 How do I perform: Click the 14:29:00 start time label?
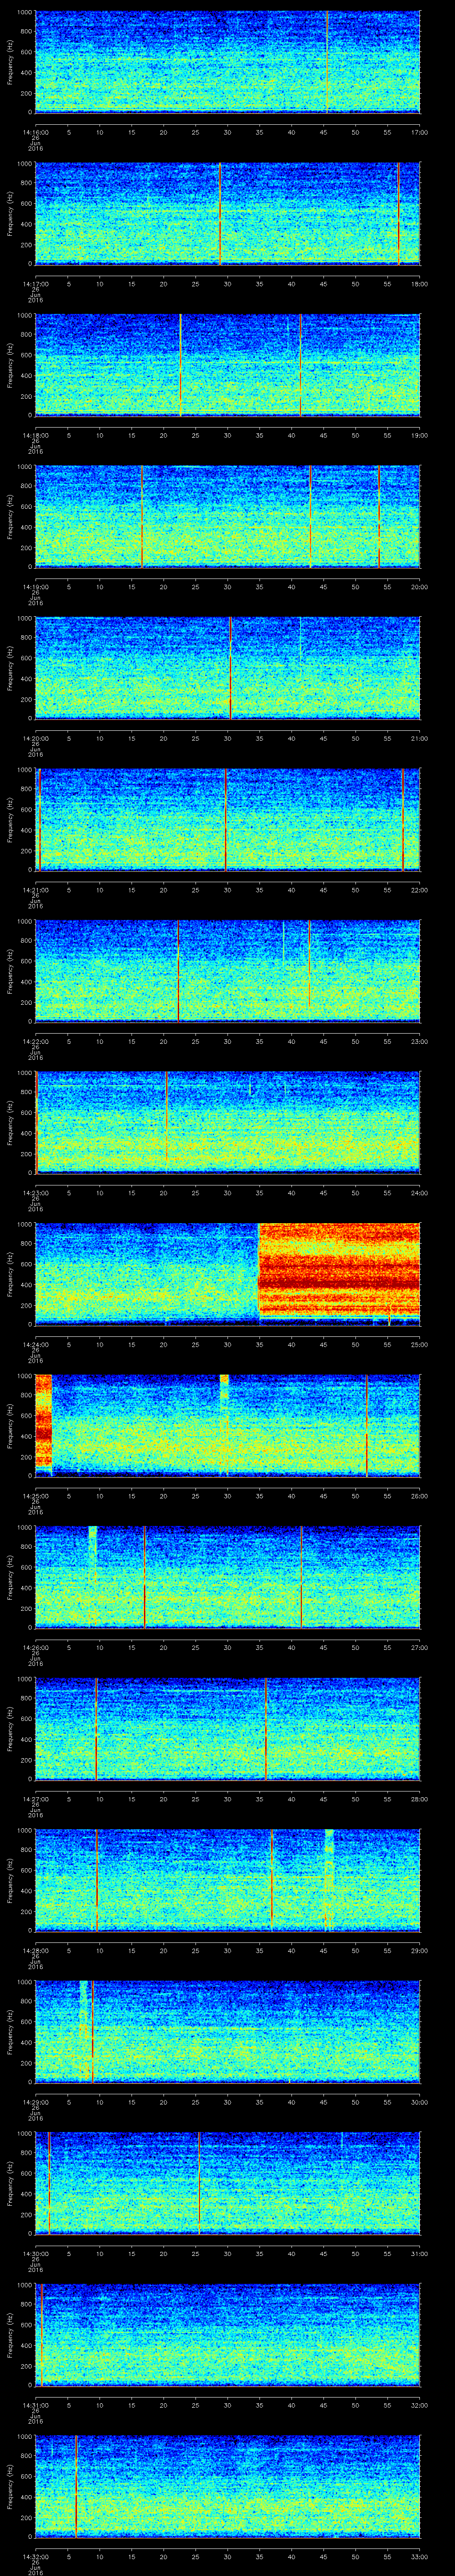point(36,2102)
